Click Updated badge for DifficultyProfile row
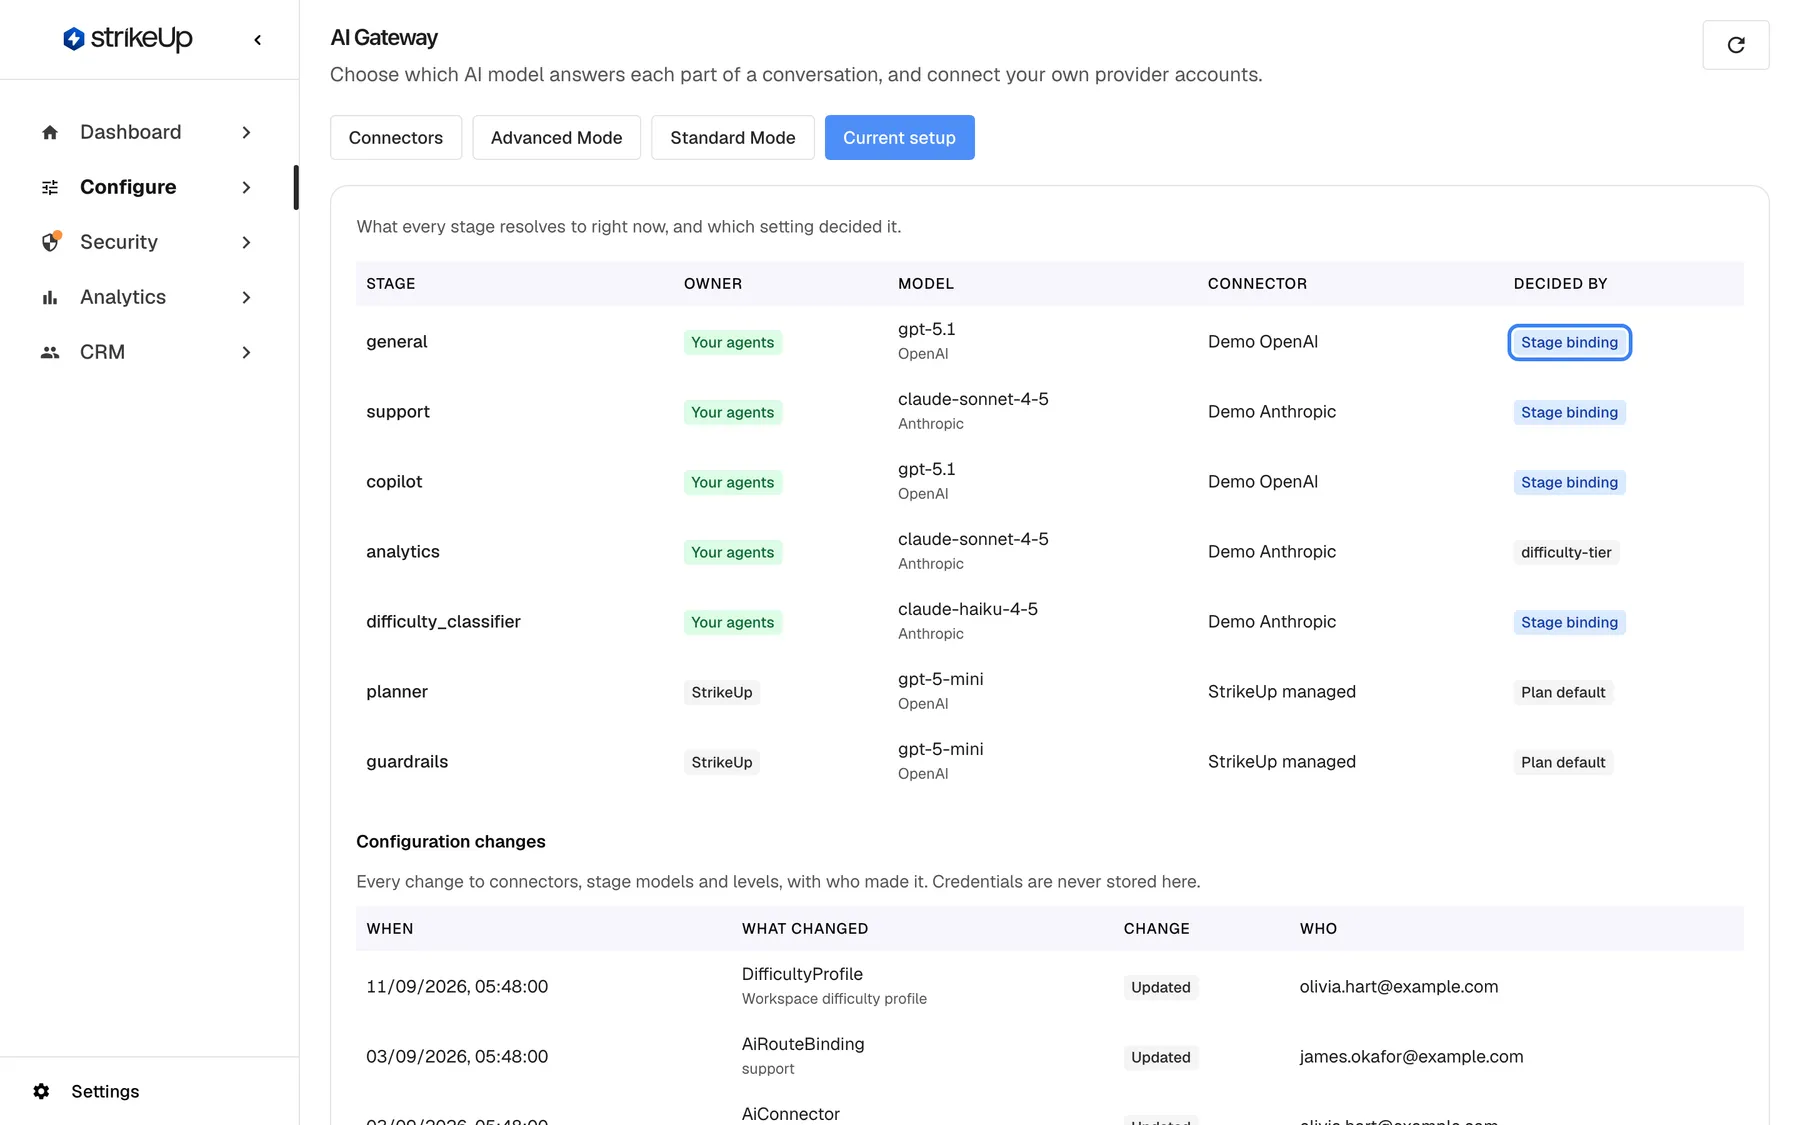The image size is (1800, 1125). tap(1160, 987)
